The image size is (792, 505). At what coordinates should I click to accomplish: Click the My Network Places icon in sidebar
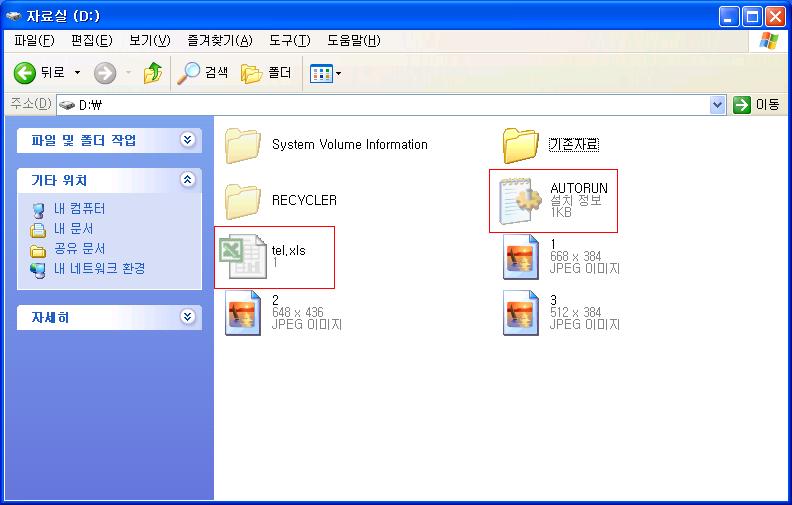click(38, 270)
